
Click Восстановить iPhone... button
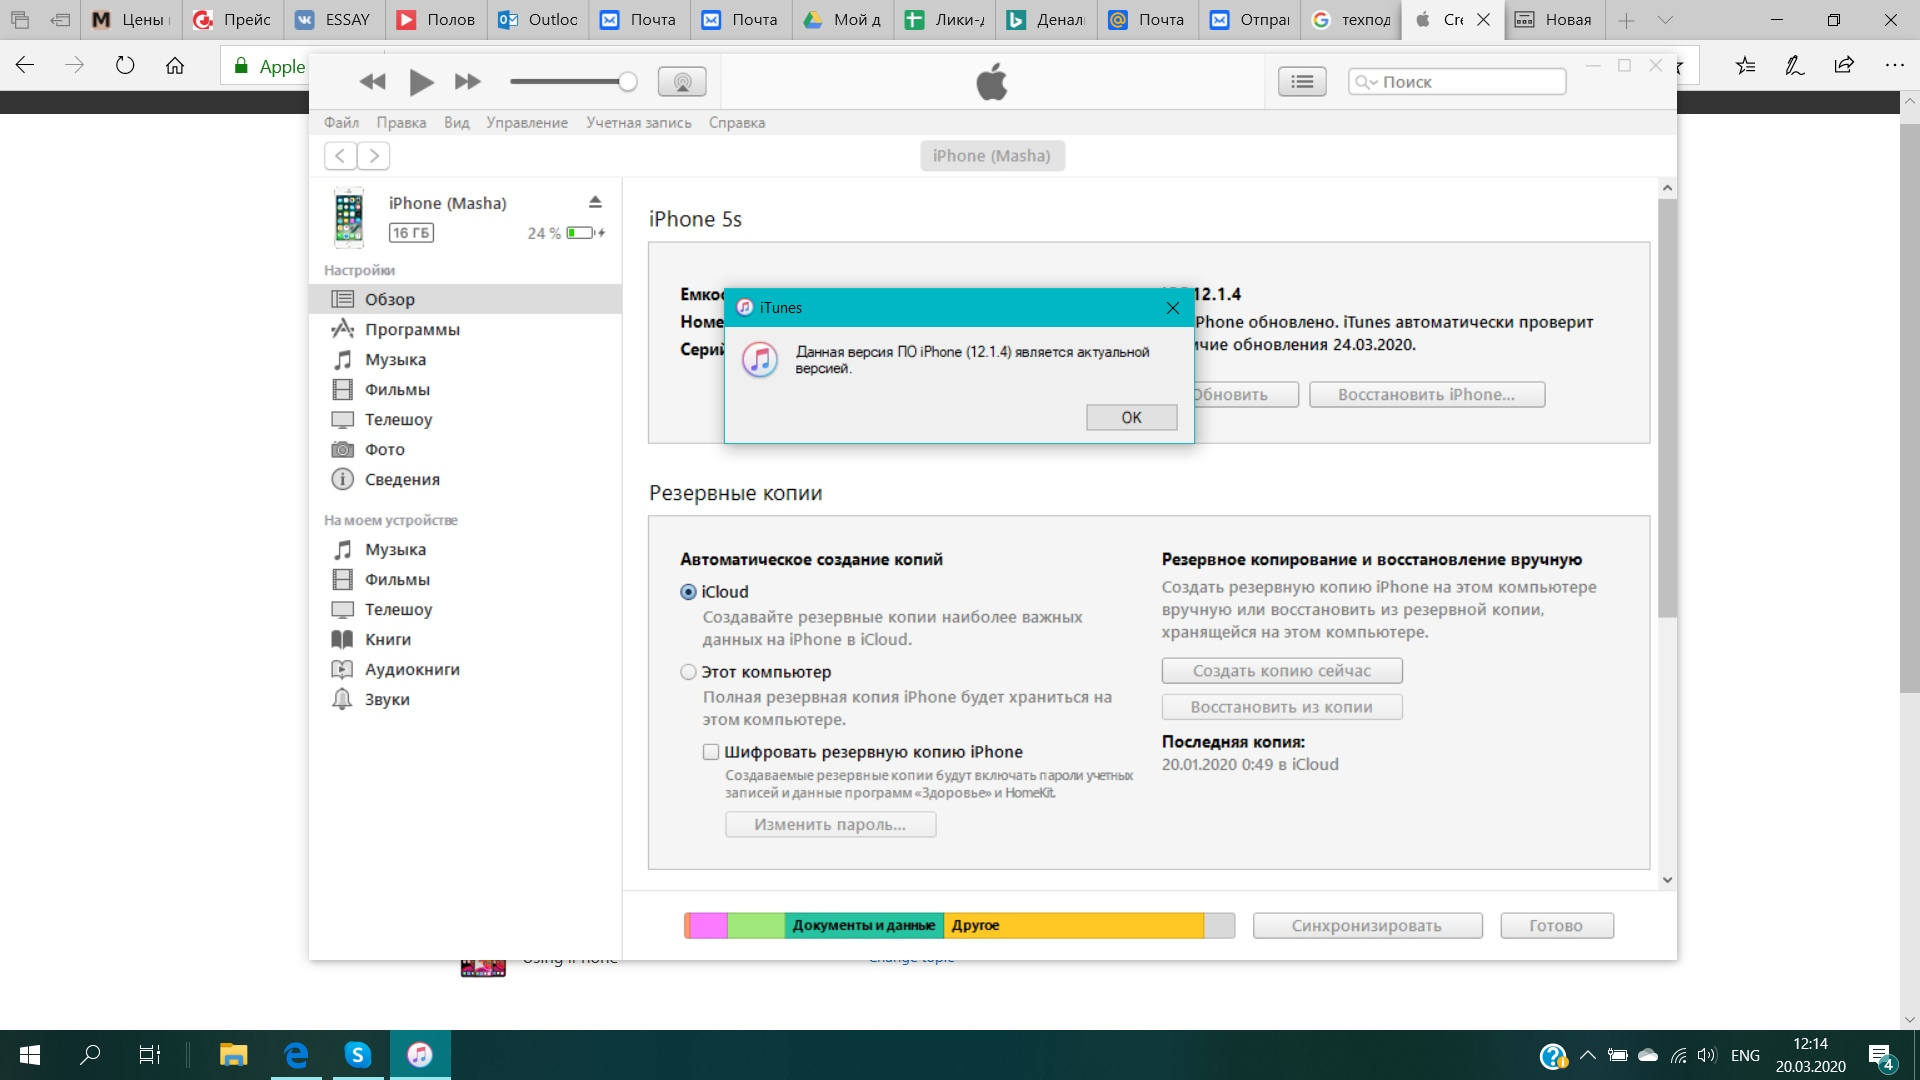coord(1427,395)
